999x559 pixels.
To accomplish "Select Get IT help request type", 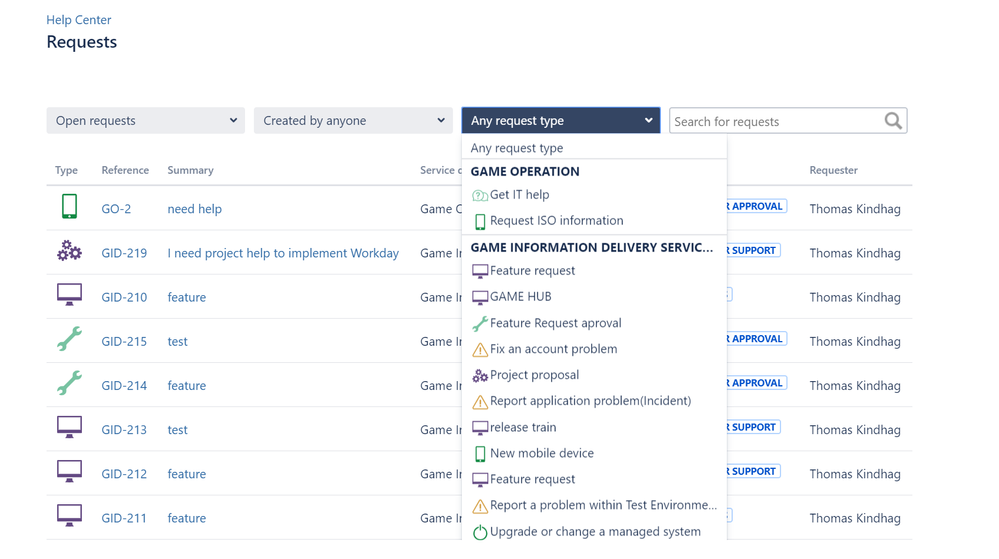I will 594,195.
